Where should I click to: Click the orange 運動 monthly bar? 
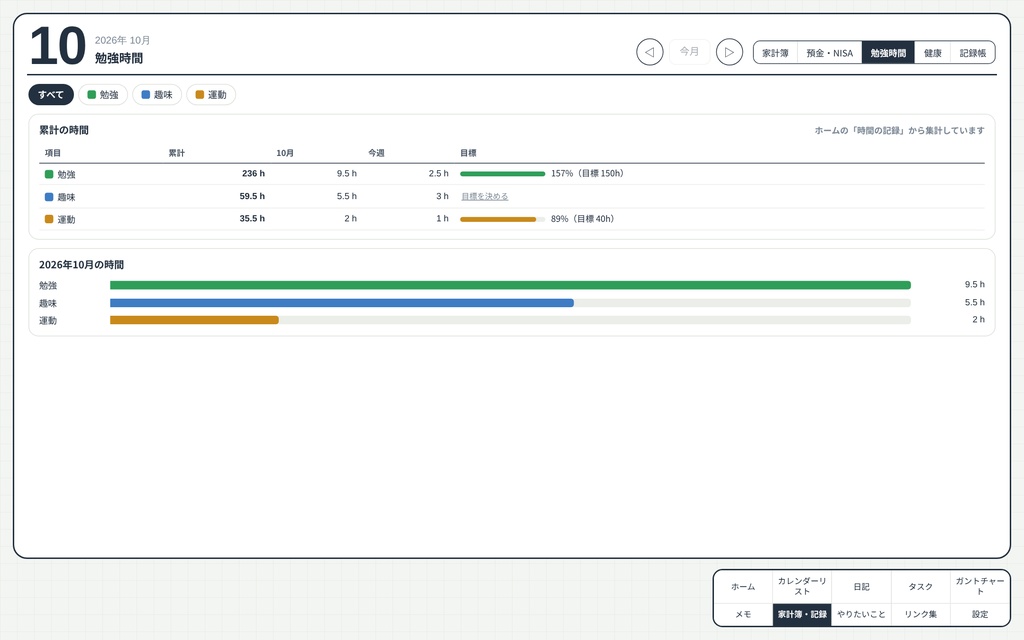point(194,320)
